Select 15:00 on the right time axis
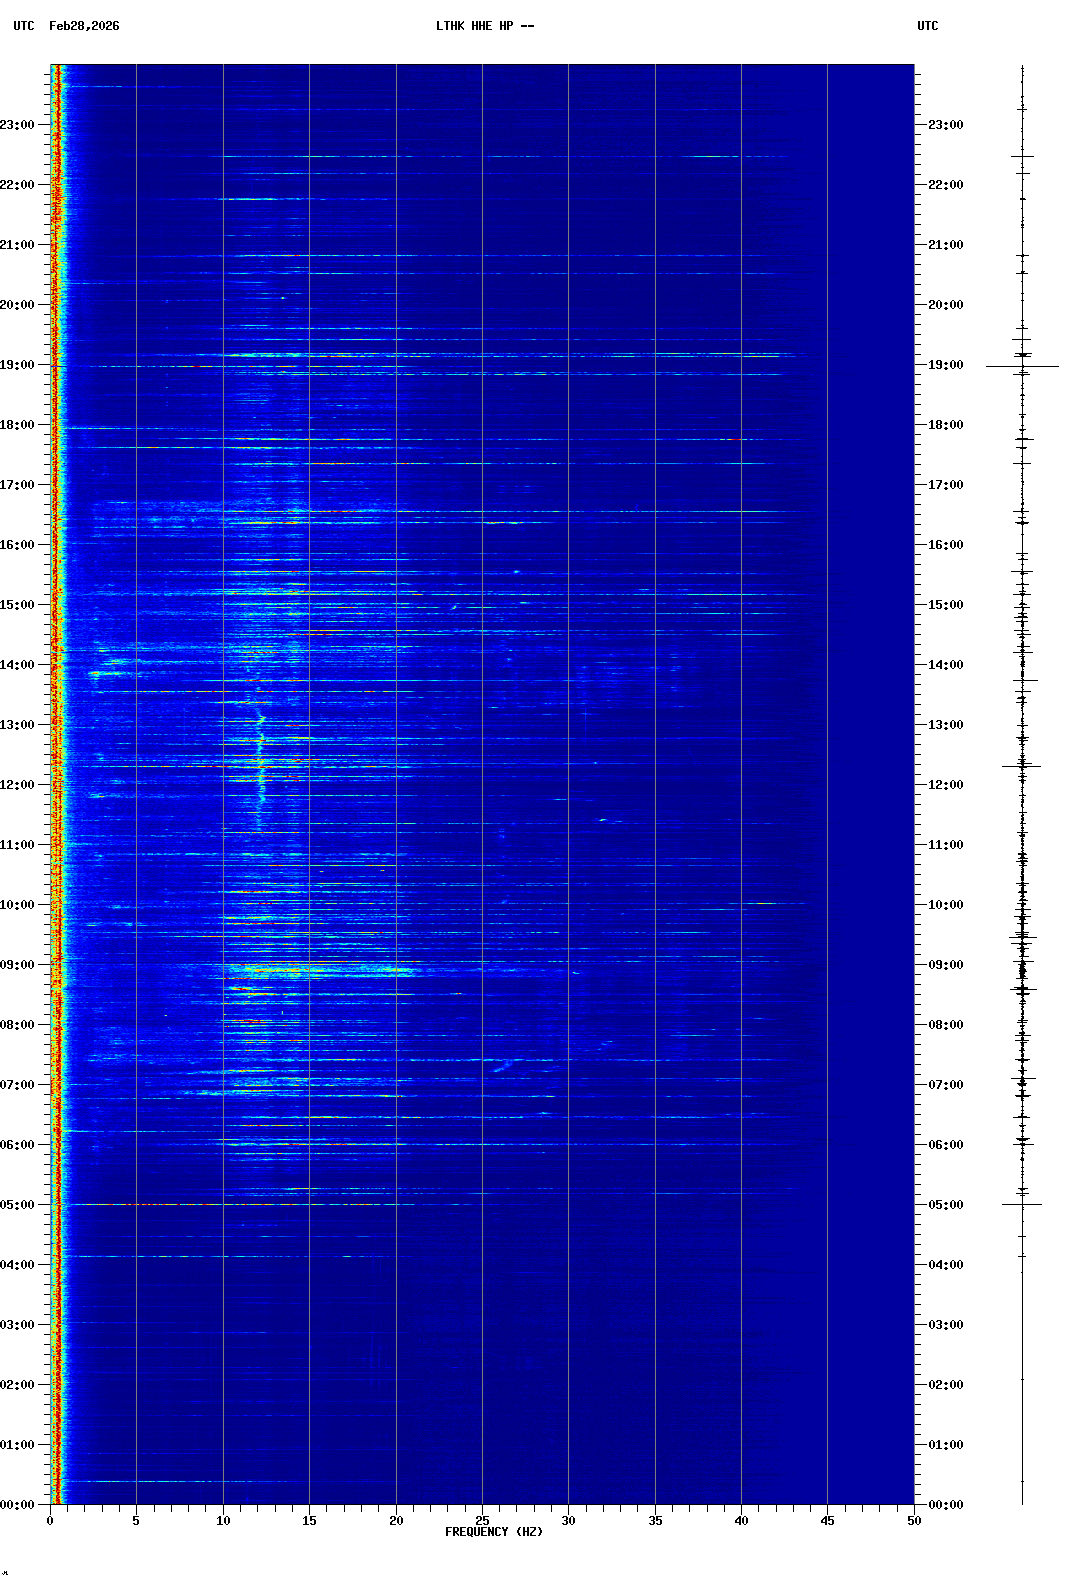This screenshot has width=1066, height=1584. pyautogui.click(x=945, y=605)
